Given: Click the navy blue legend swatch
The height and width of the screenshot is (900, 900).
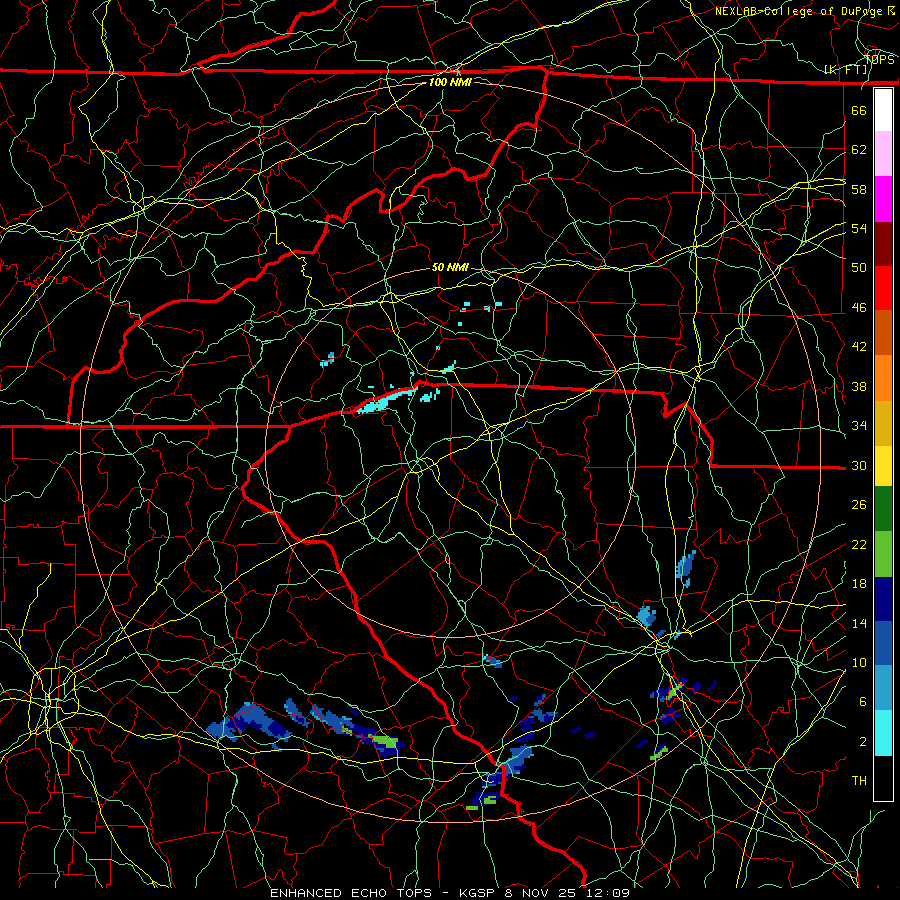Looking at the screenshot, I should [883, 599].
